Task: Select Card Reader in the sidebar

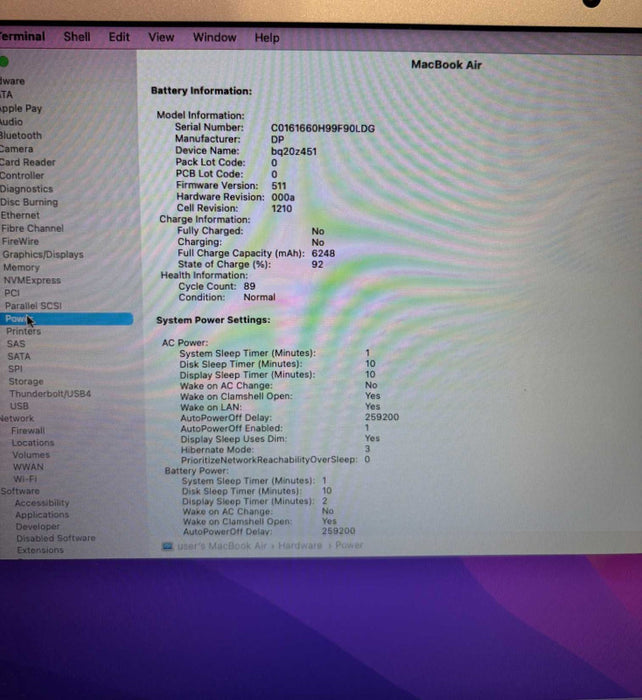Action: (x=28, y=162)
